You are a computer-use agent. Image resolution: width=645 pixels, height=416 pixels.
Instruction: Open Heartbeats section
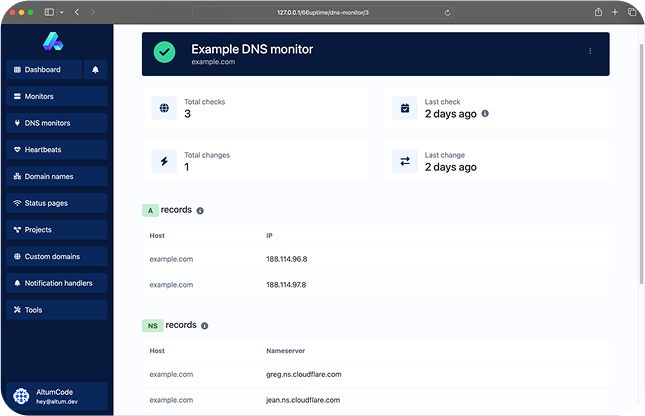pos(56,150)
